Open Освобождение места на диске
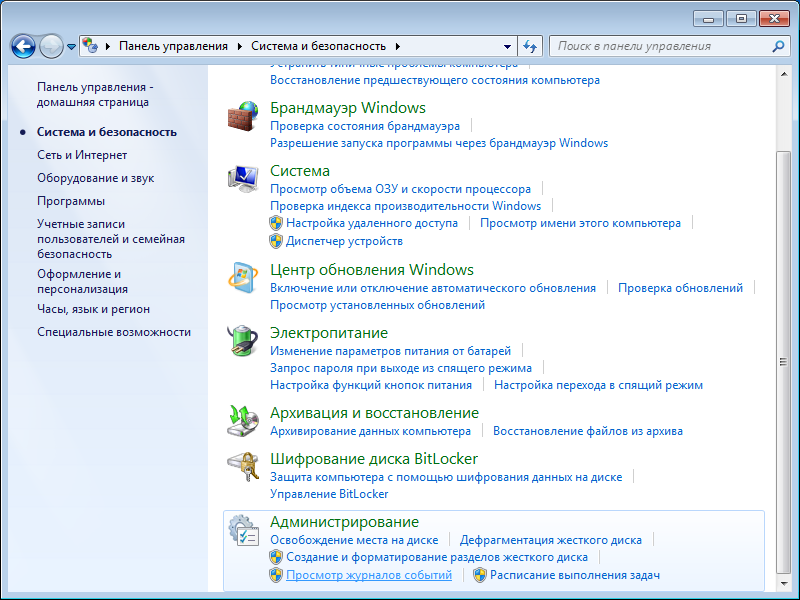Viewport: 800px width, 600px height. (x=354, y=540)
